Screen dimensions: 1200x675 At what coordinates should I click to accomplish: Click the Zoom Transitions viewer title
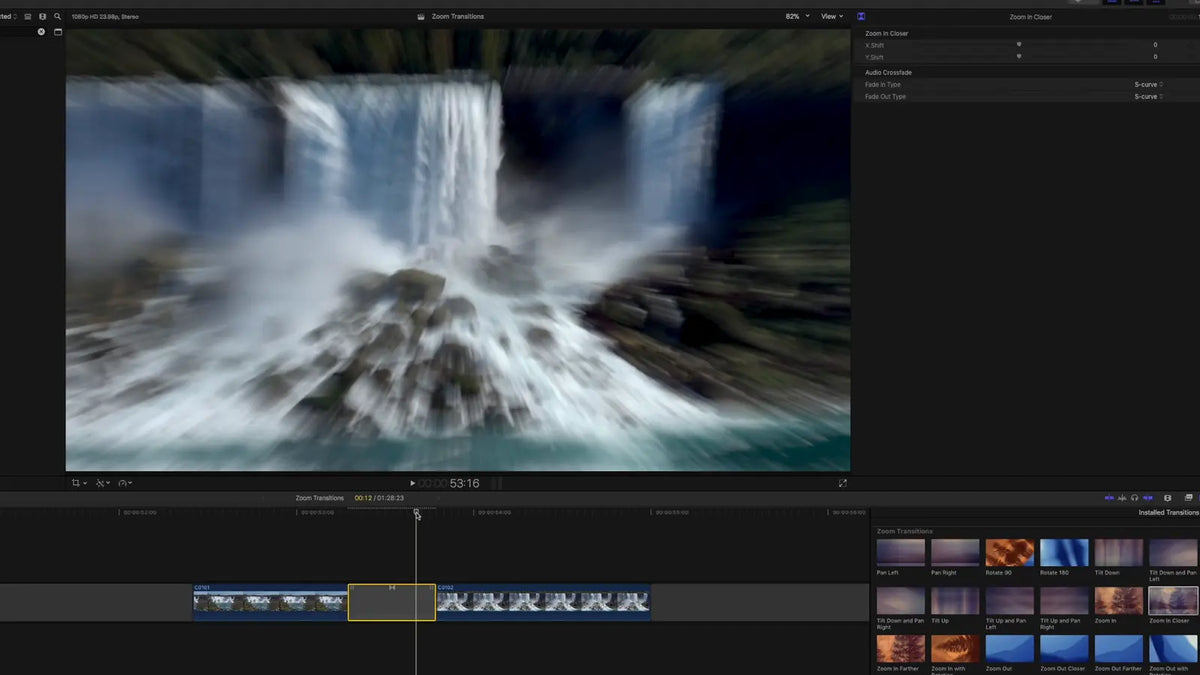click(458, 16)
